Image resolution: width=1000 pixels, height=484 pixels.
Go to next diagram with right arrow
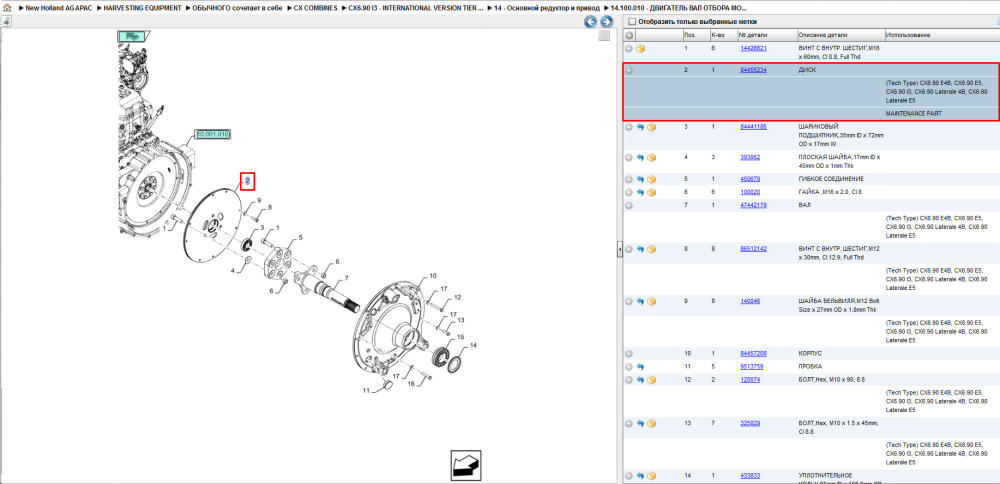(607, 22)
